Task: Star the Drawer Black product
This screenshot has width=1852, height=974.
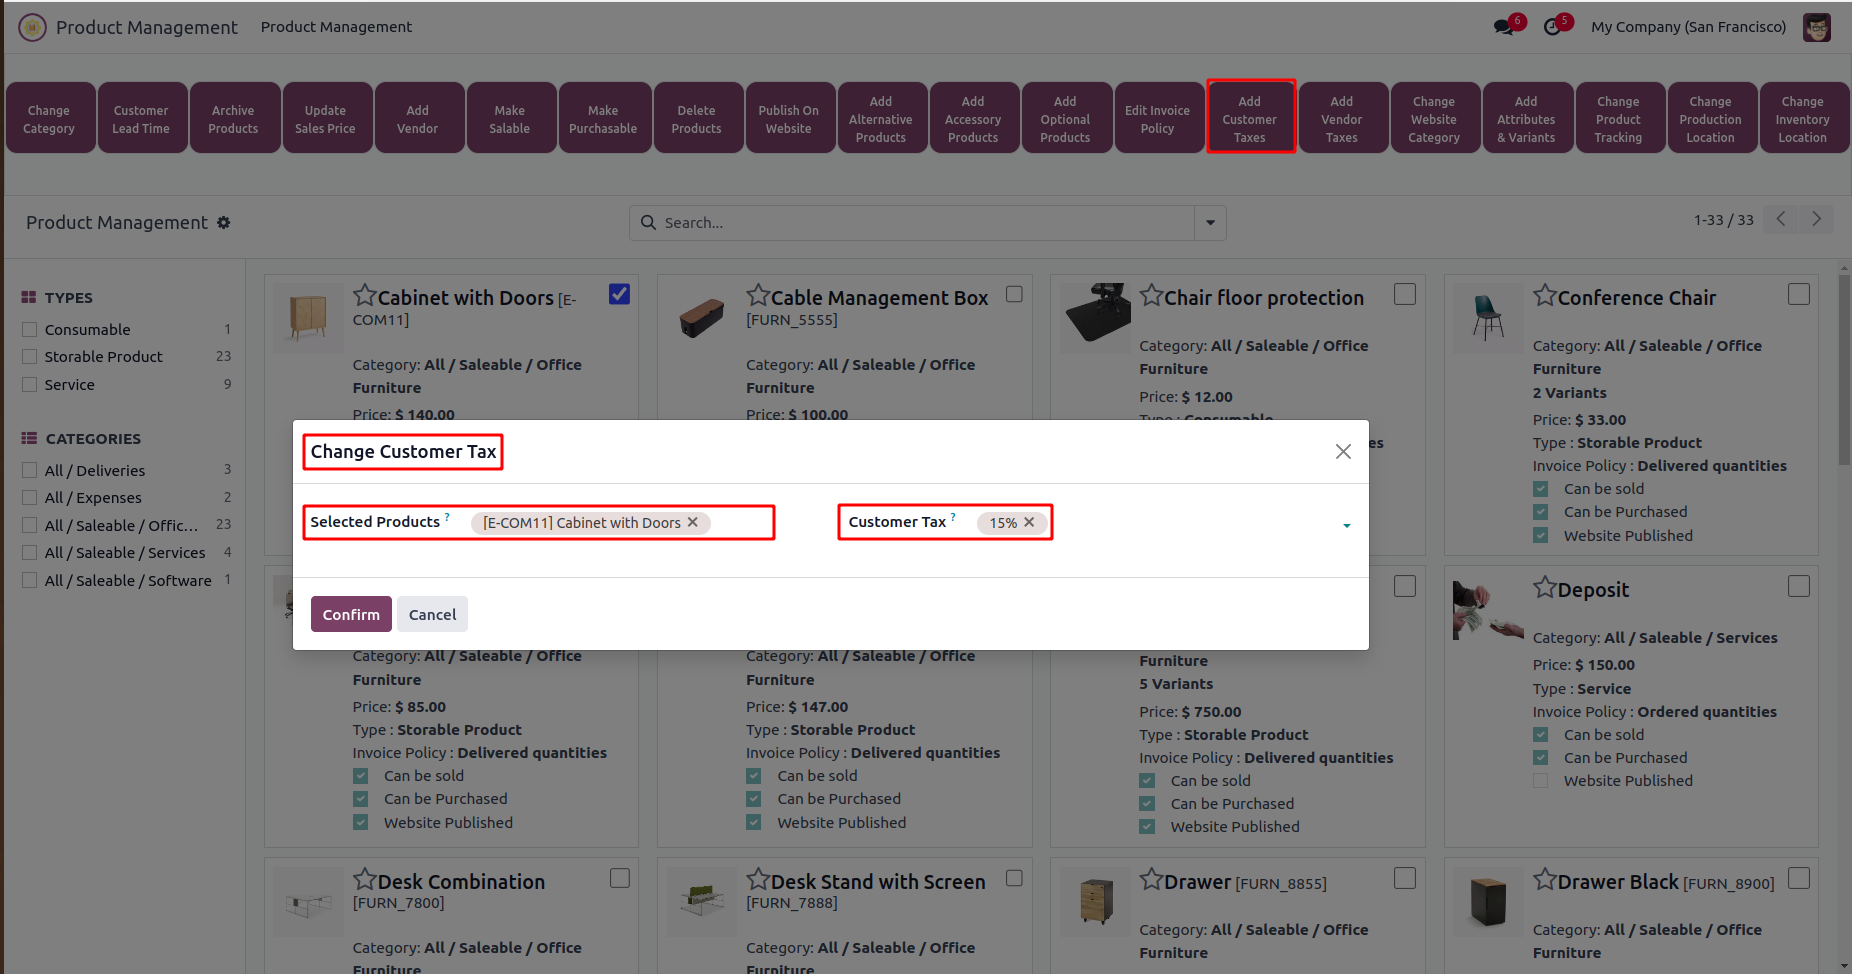Action: click(1545, 880)
